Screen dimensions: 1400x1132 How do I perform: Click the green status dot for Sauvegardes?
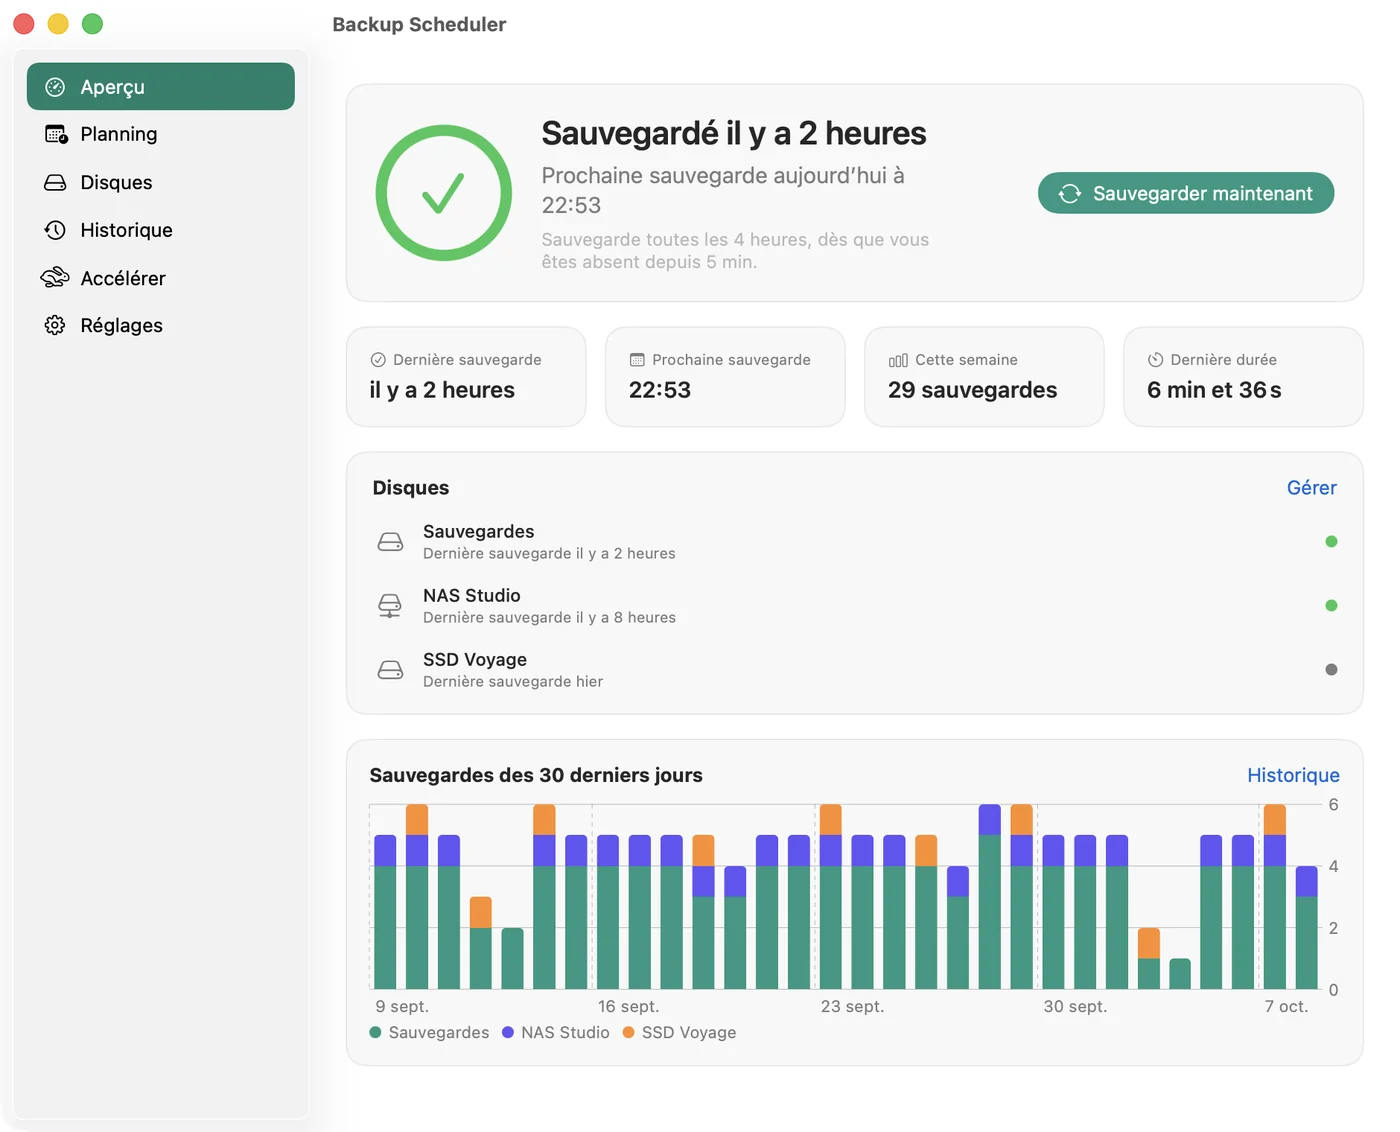tap(1331, 542)
